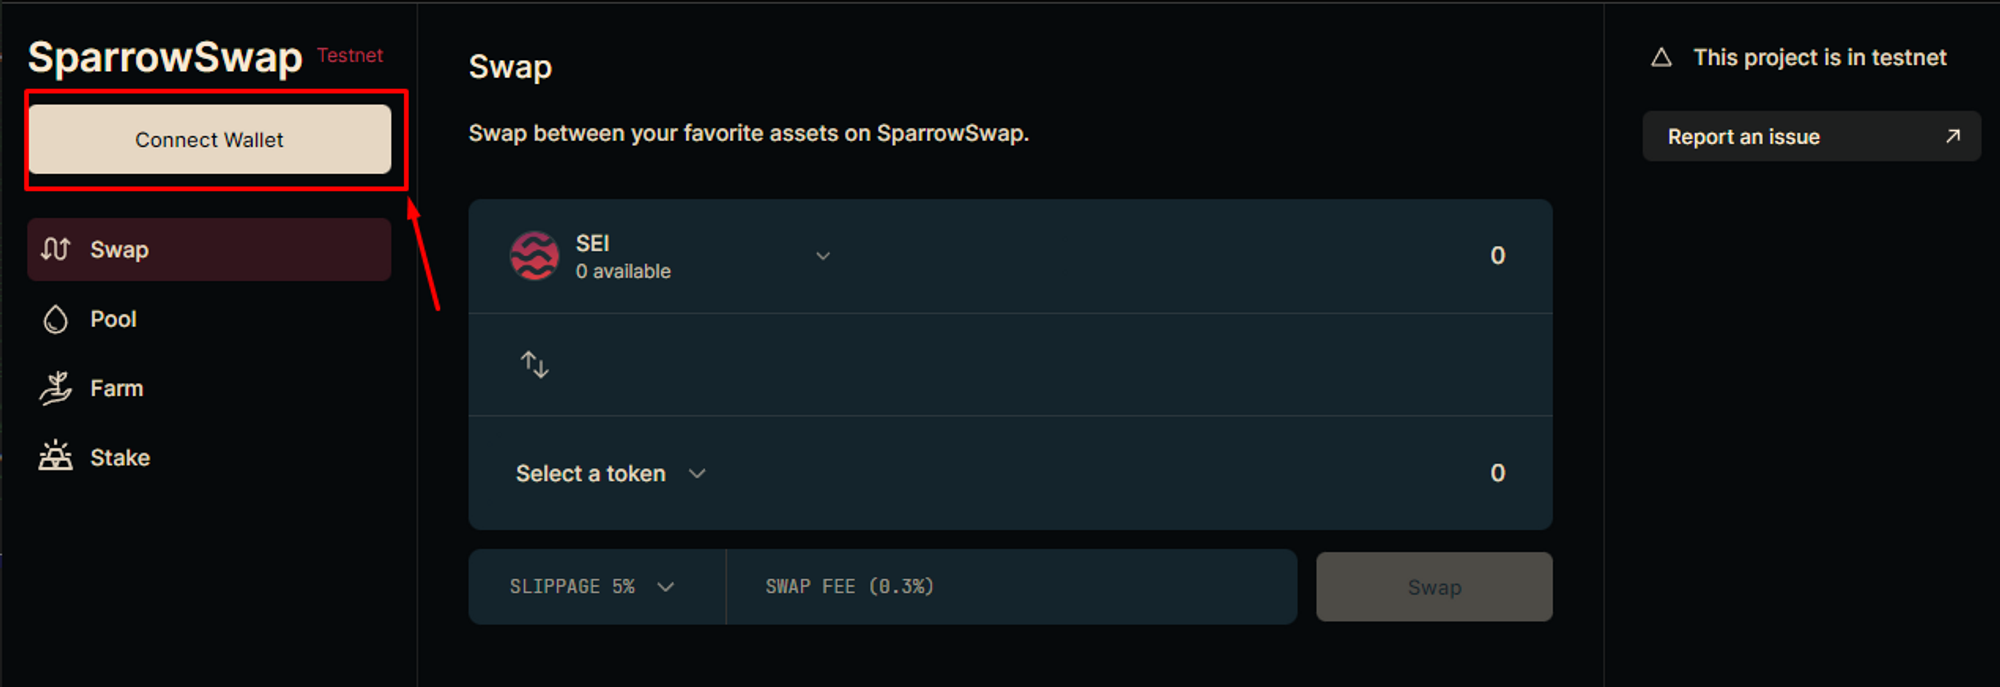The width and height of the screenshot is (2000, 687).
Task: Open the Slippage 5% dropdown
Action: coord(592,587)
